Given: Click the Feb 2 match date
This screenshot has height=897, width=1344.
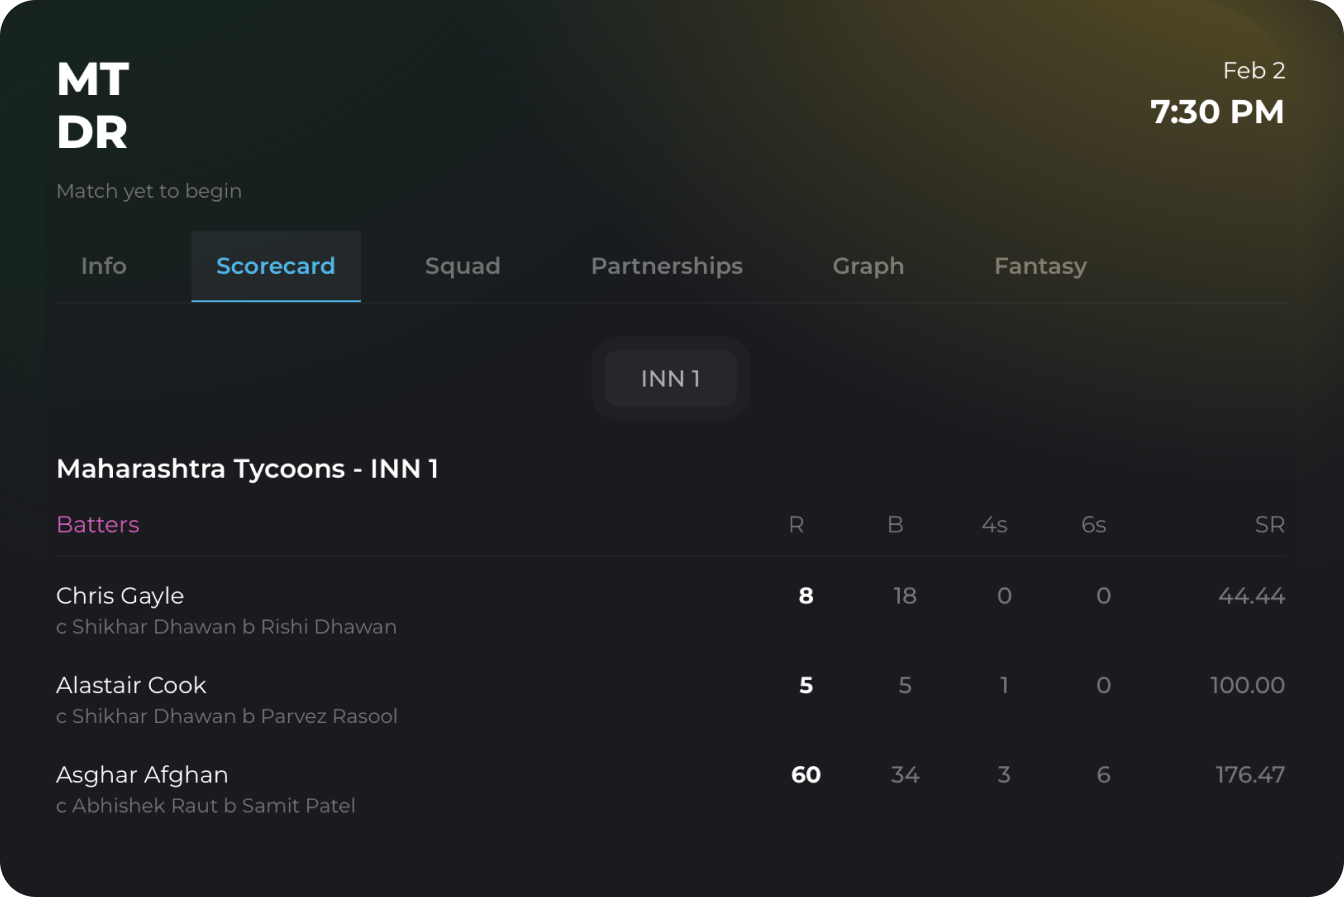Looking at the screenshot, I should pyautogui.click(x=1254, y=70).
